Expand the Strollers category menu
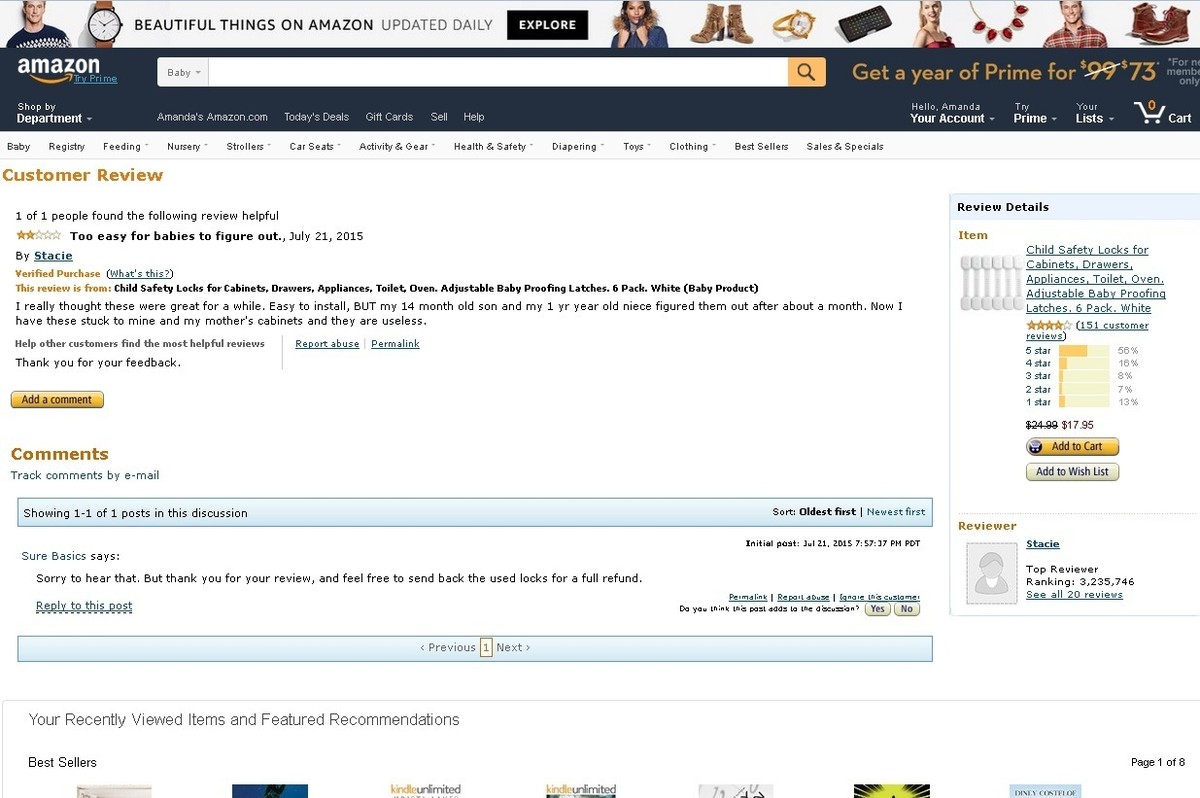Screen dimensions: 1200x798 click(249, 146)
